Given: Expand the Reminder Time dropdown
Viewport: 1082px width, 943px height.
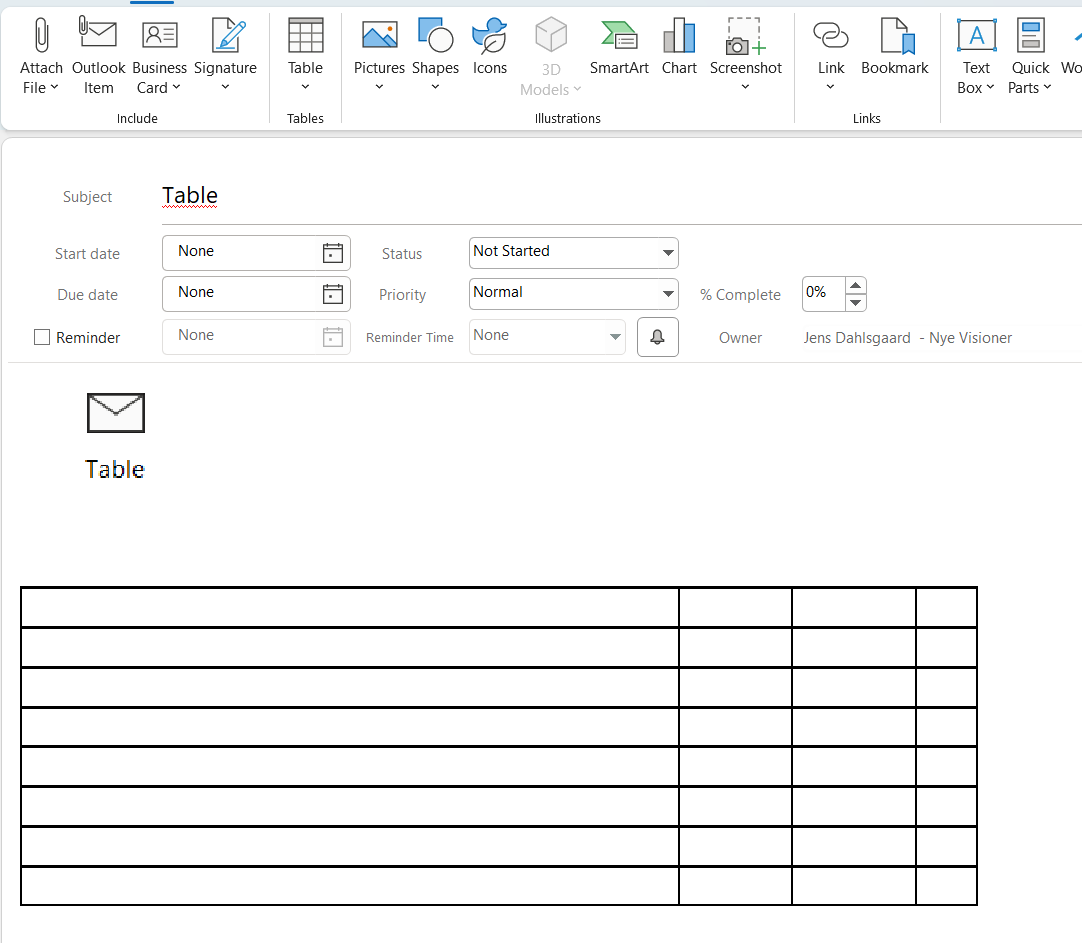Looking at the screenshot, I should (615, 337).
